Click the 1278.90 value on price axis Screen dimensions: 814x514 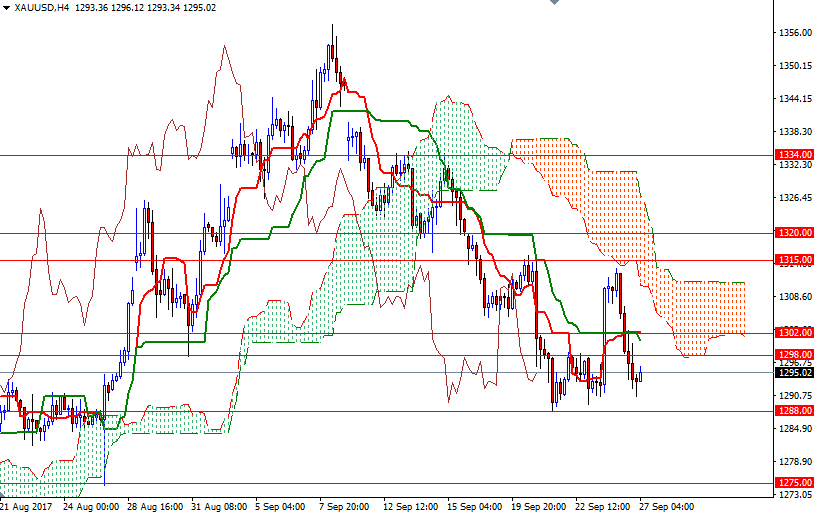pos(793,462)
